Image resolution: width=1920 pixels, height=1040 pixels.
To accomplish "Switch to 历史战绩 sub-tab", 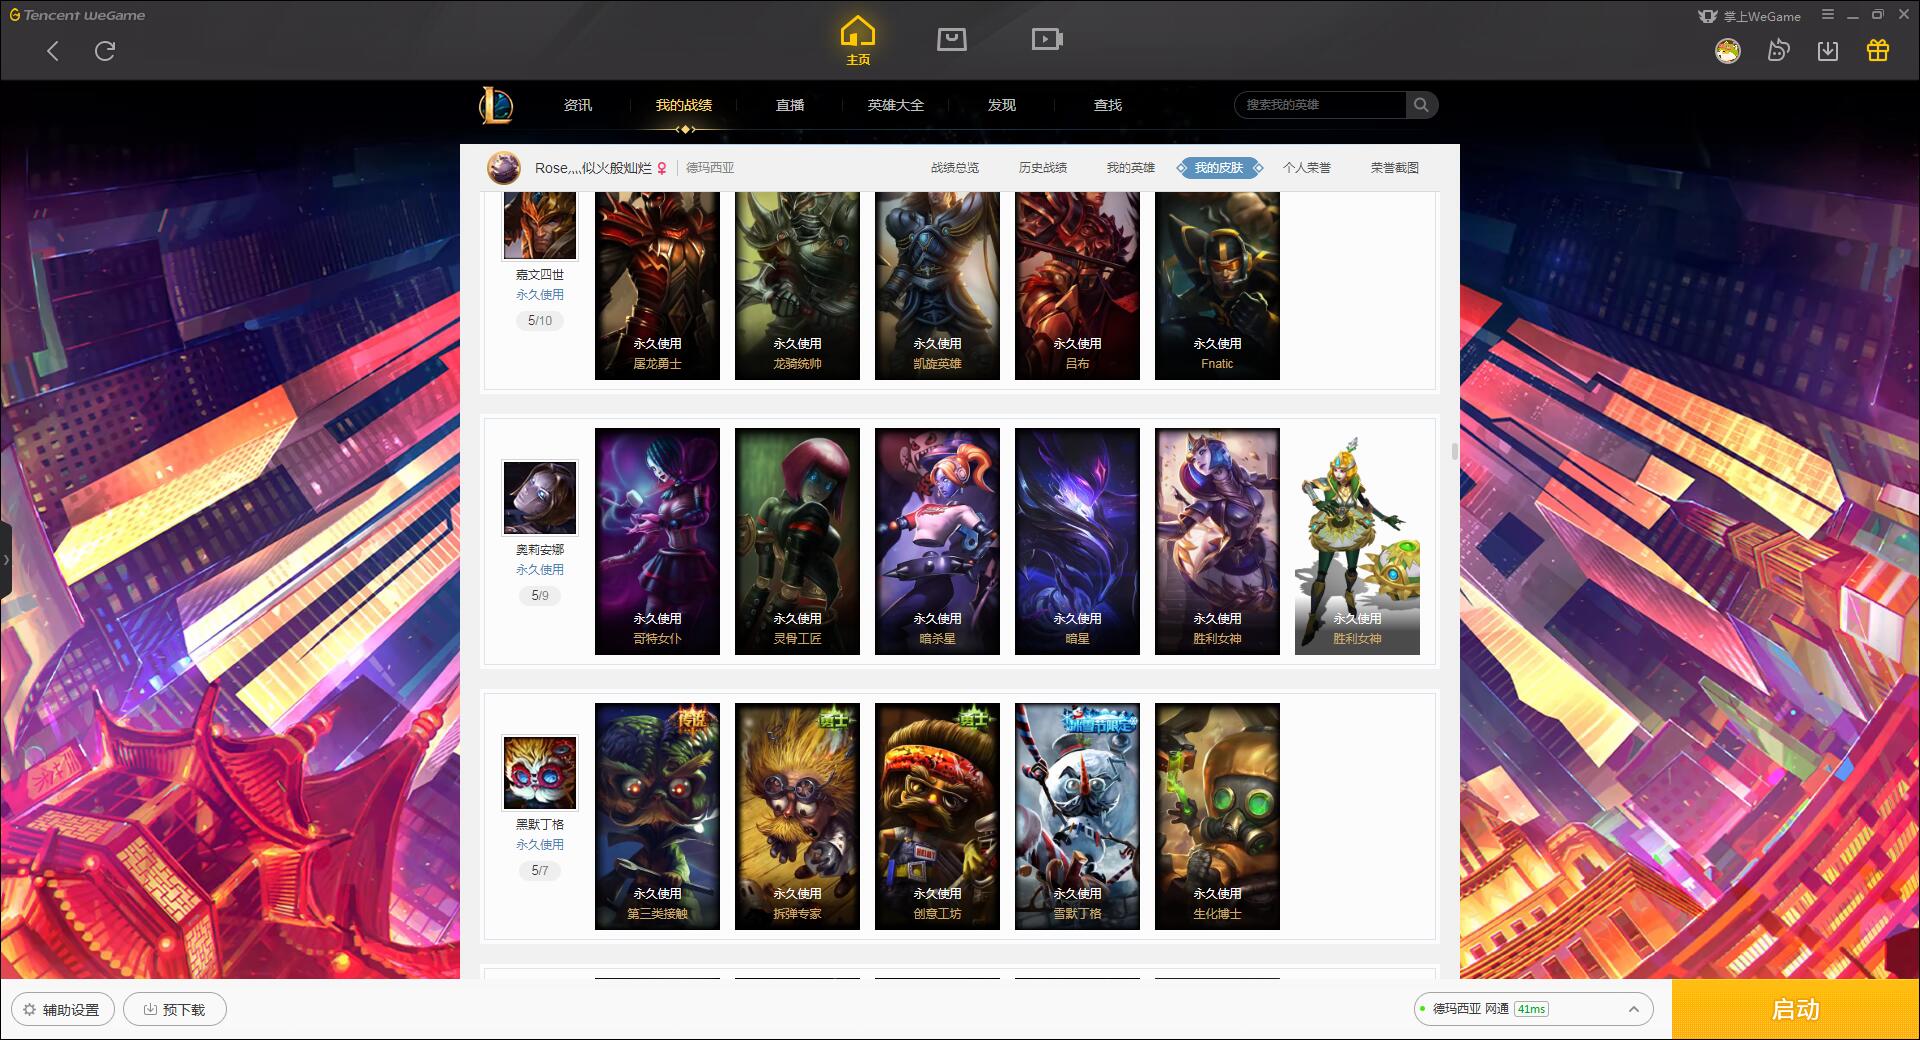I will [x=1043, y=168].
